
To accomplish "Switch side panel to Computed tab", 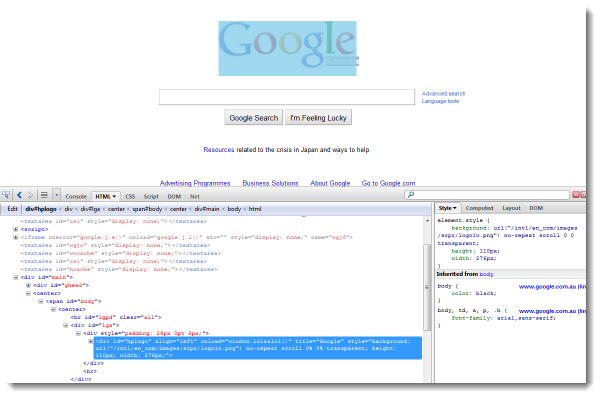I will click(x=479, y=208).
